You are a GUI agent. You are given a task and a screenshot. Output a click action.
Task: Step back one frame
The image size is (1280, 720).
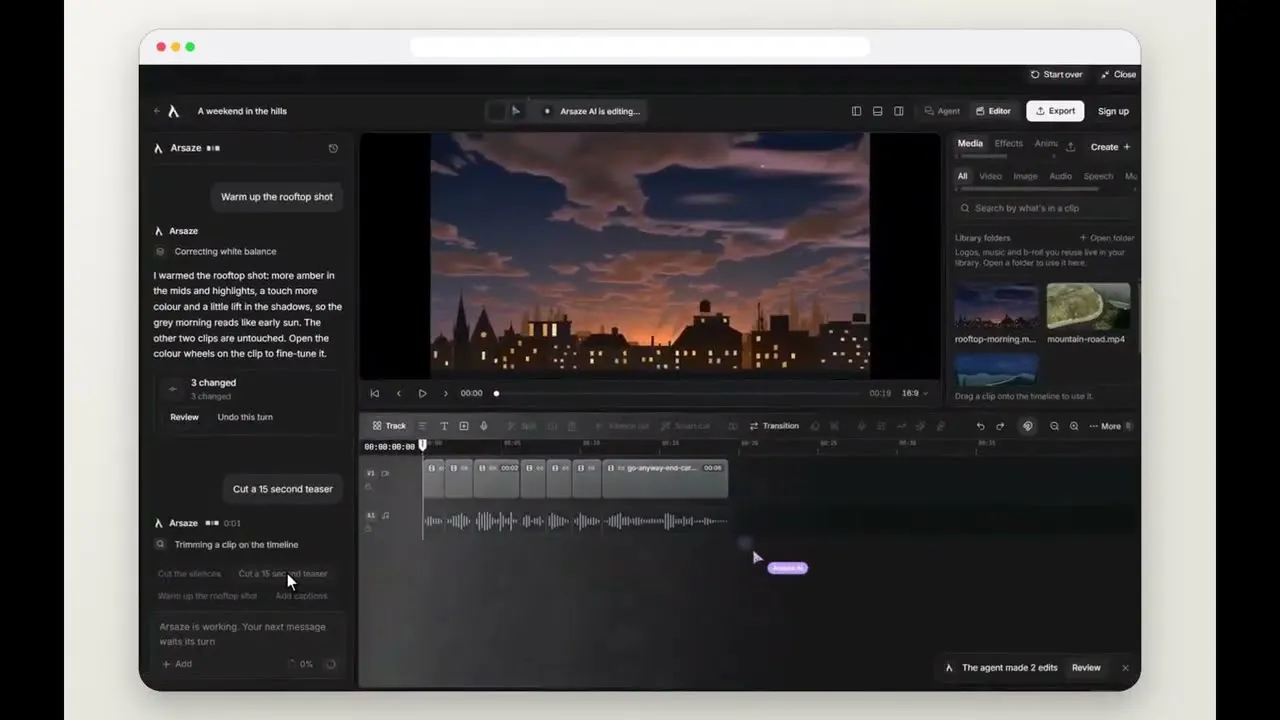[x=398, y=394]
